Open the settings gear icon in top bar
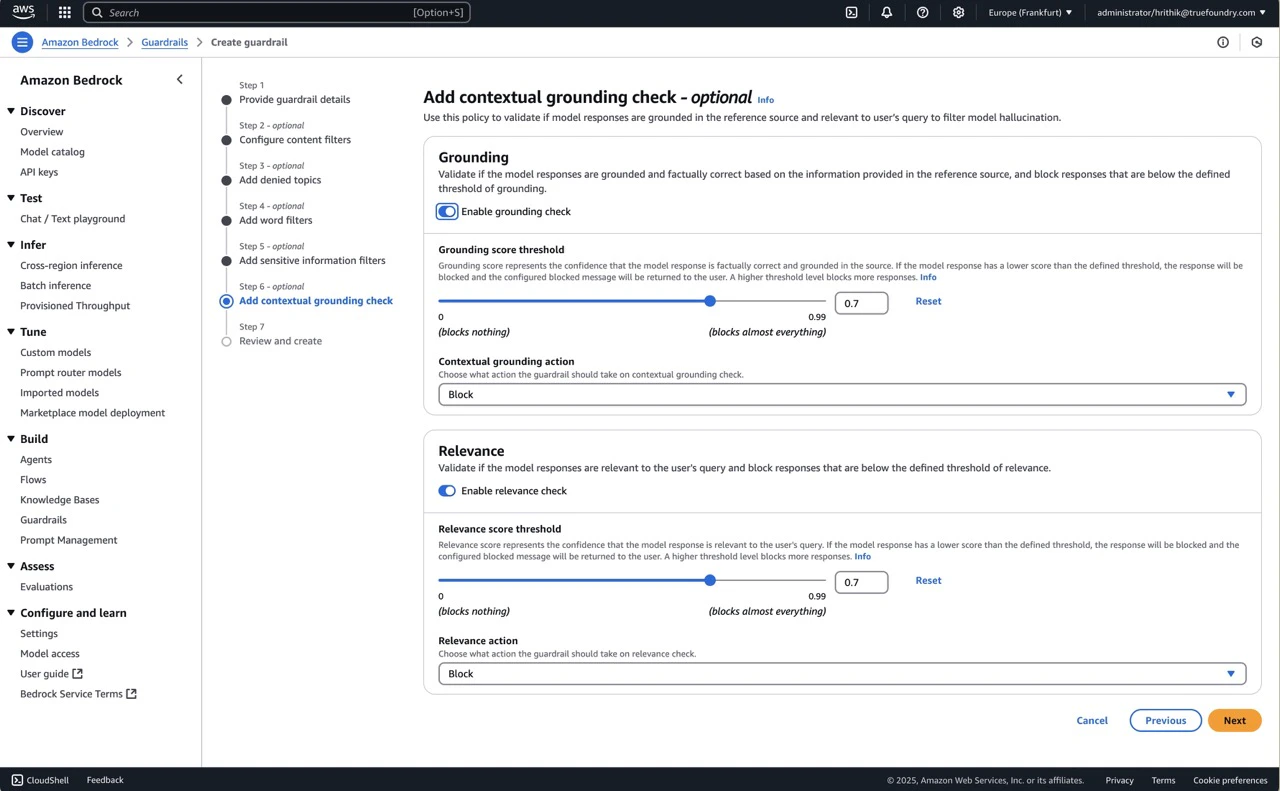1280x791 pixels. click(957, 12)
